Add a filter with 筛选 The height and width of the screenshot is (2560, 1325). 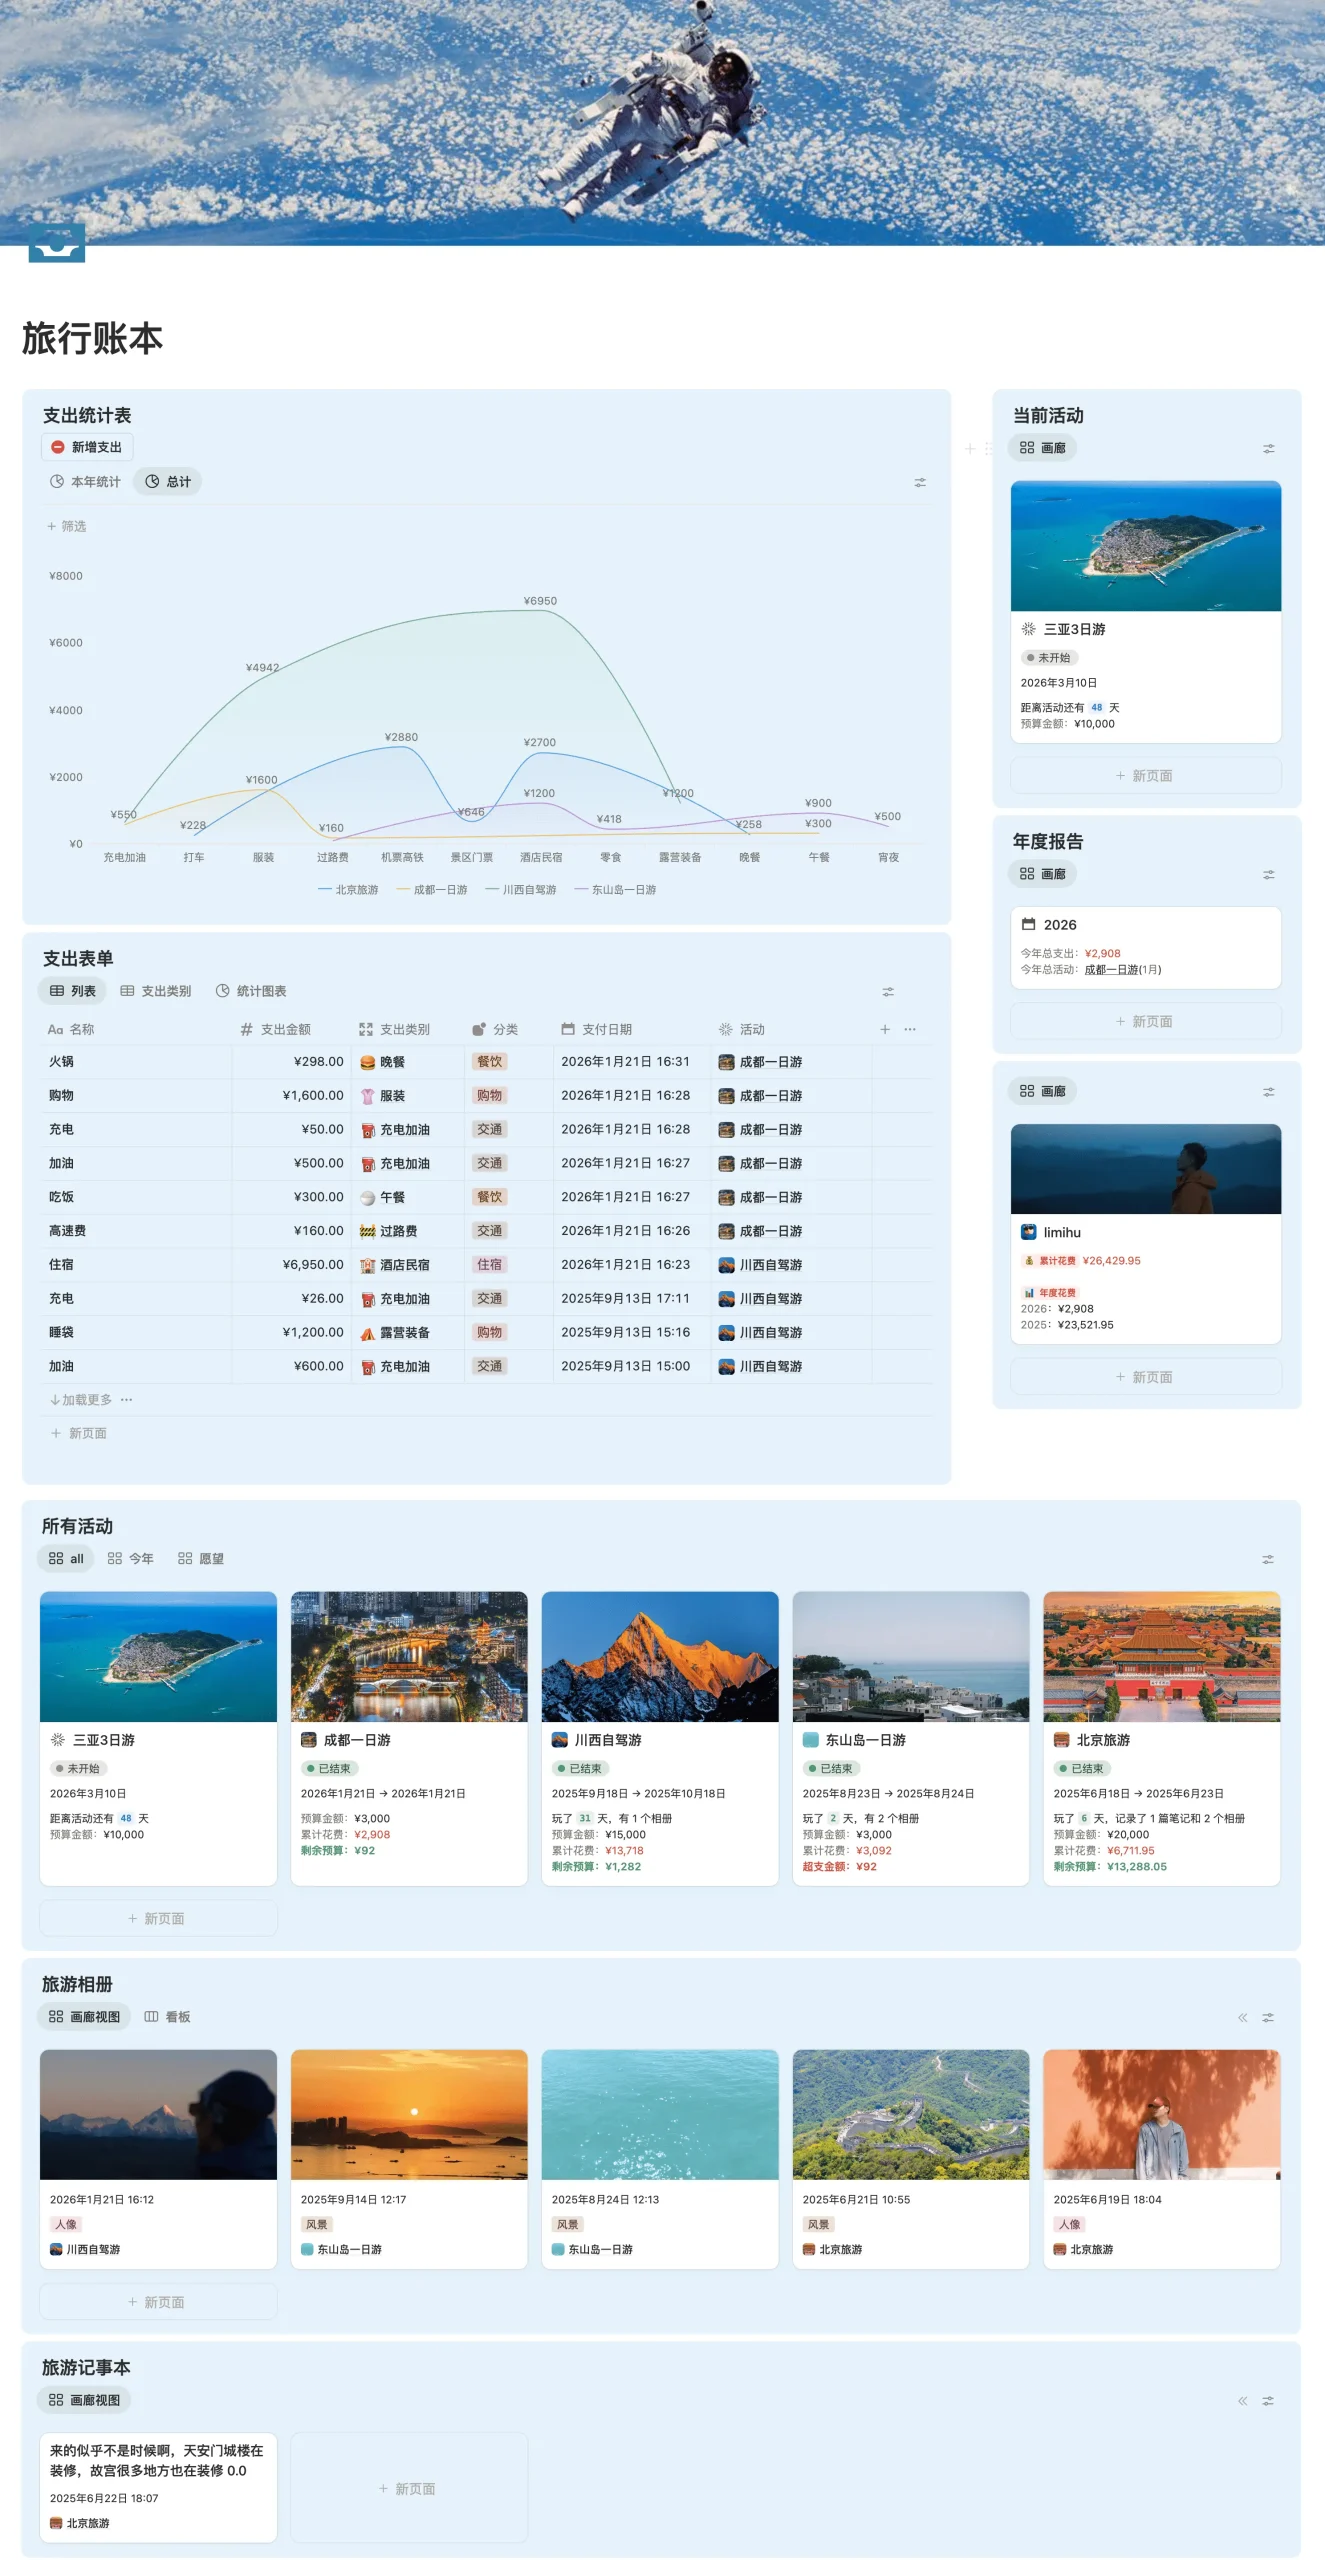pos(67,526)
